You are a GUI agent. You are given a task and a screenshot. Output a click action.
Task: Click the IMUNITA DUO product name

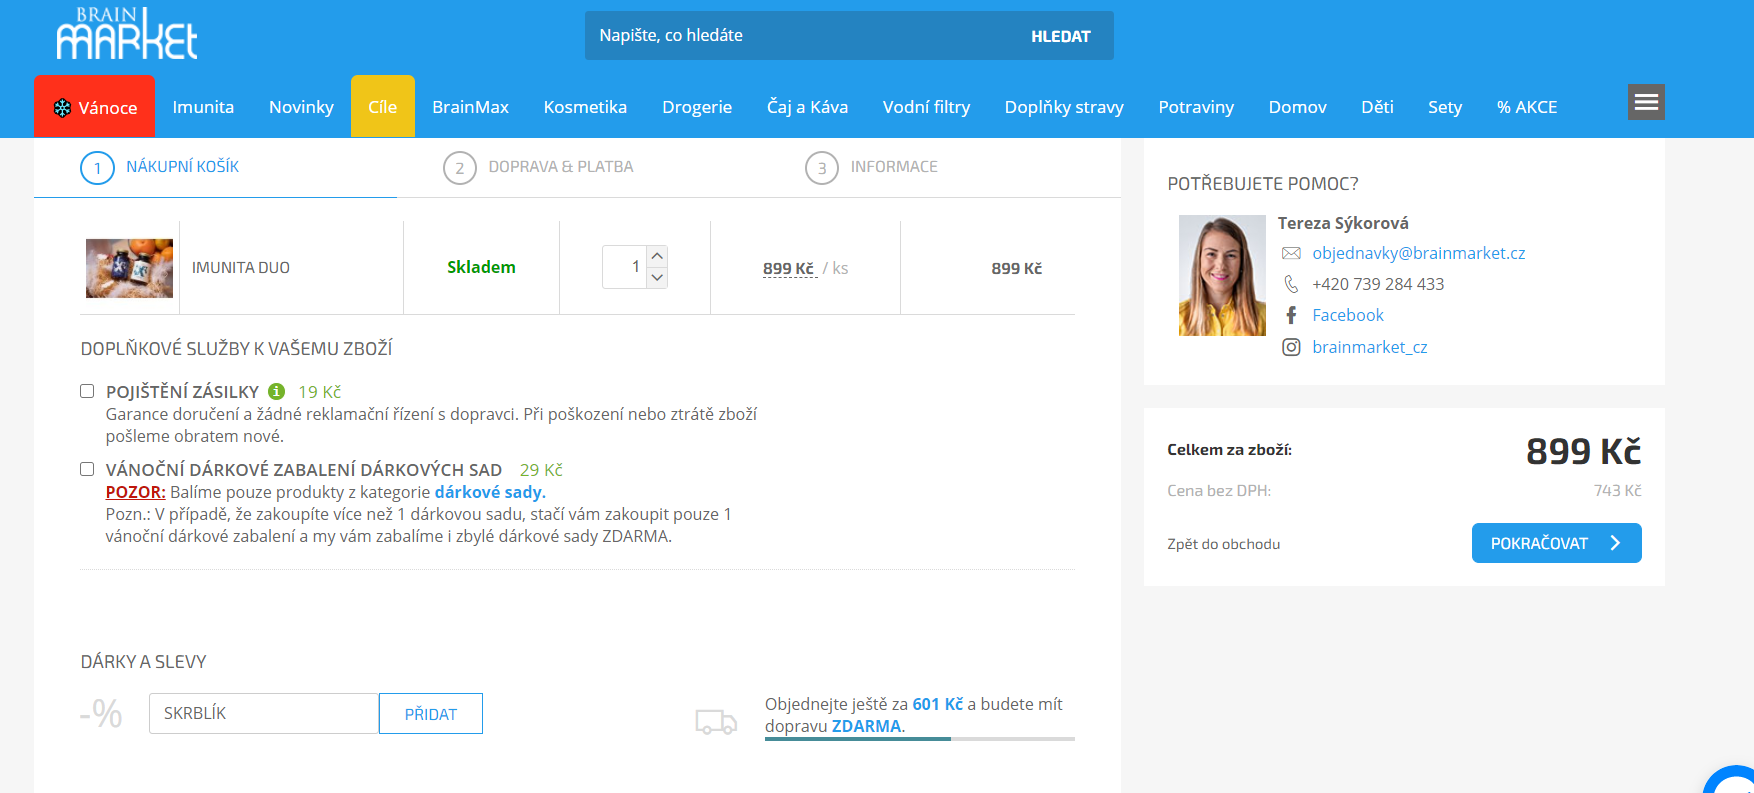241,268
